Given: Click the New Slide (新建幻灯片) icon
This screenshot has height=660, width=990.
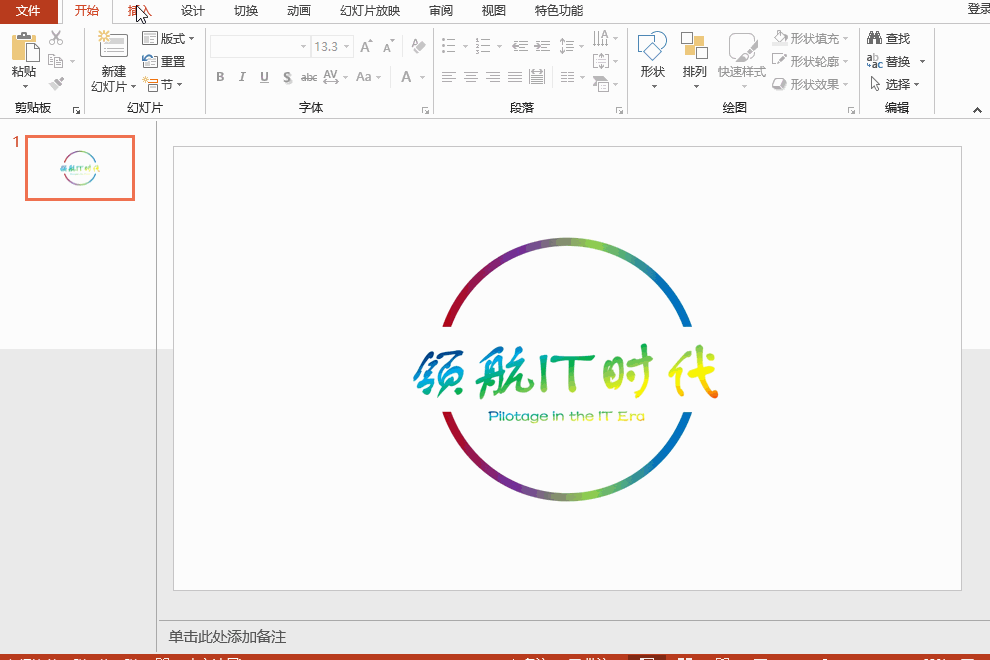Looking at the screenshot, I should coord(113,45).
